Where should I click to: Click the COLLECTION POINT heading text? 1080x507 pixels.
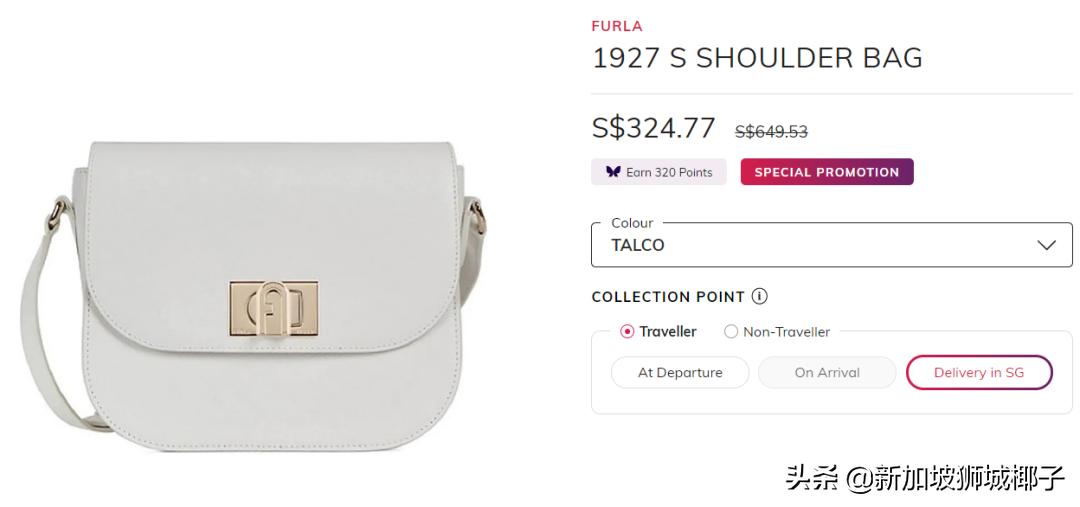coord(668,297)
